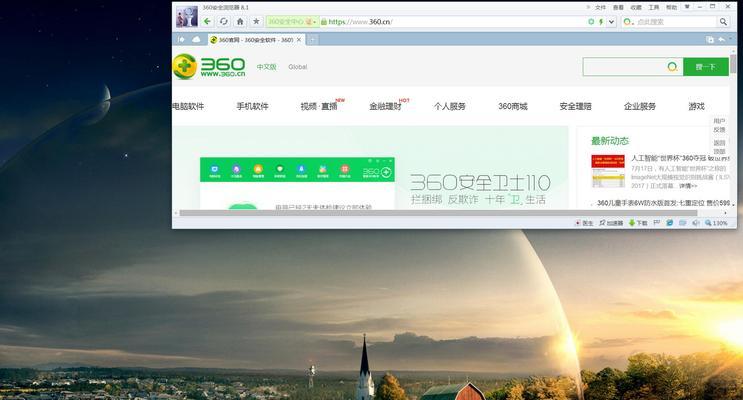
Task: Click the screen icon in status bar
Action: coord(682,222)
